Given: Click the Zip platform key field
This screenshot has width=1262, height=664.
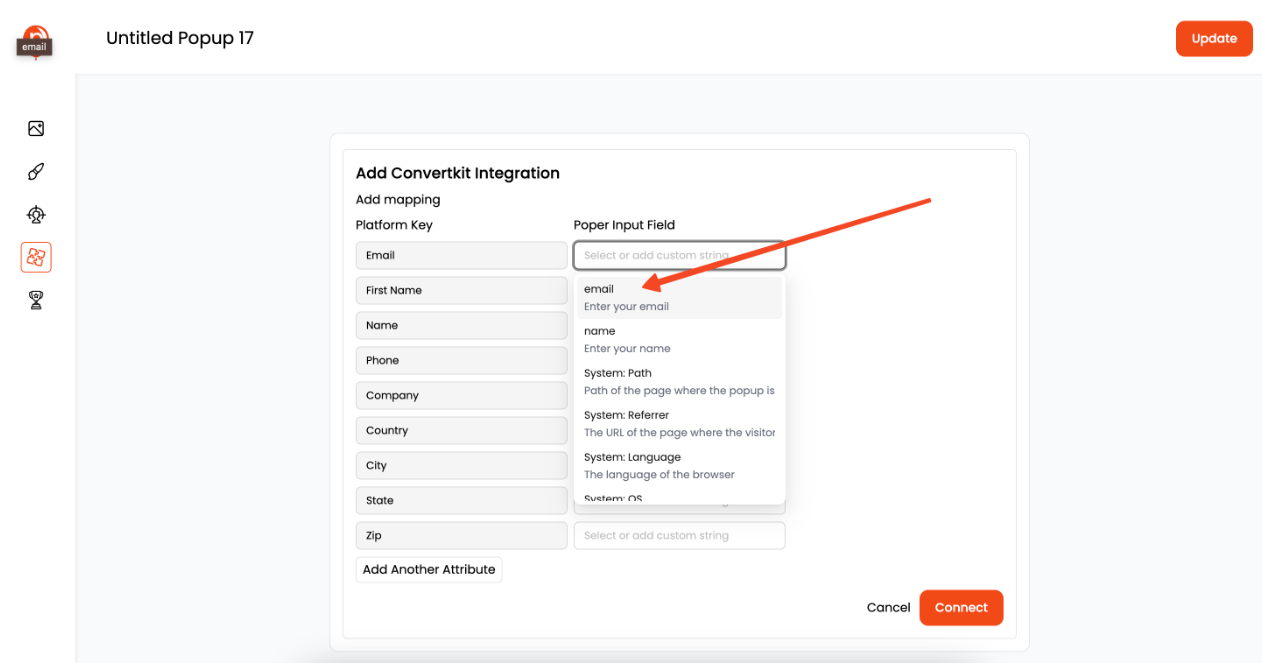Looking at the screenshot, I should [462, 535].
